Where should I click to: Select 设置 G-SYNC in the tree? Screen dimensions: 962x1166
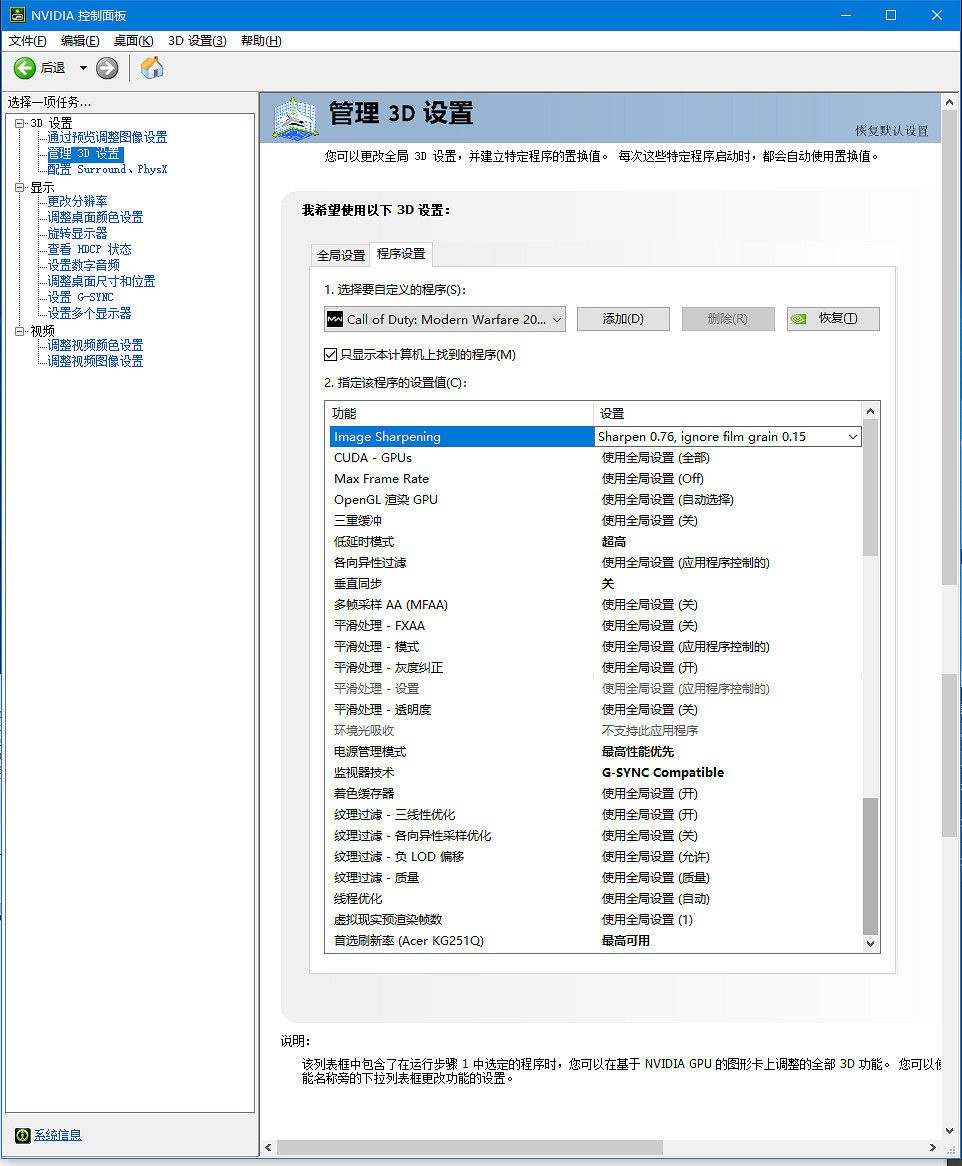pos(80,297)
